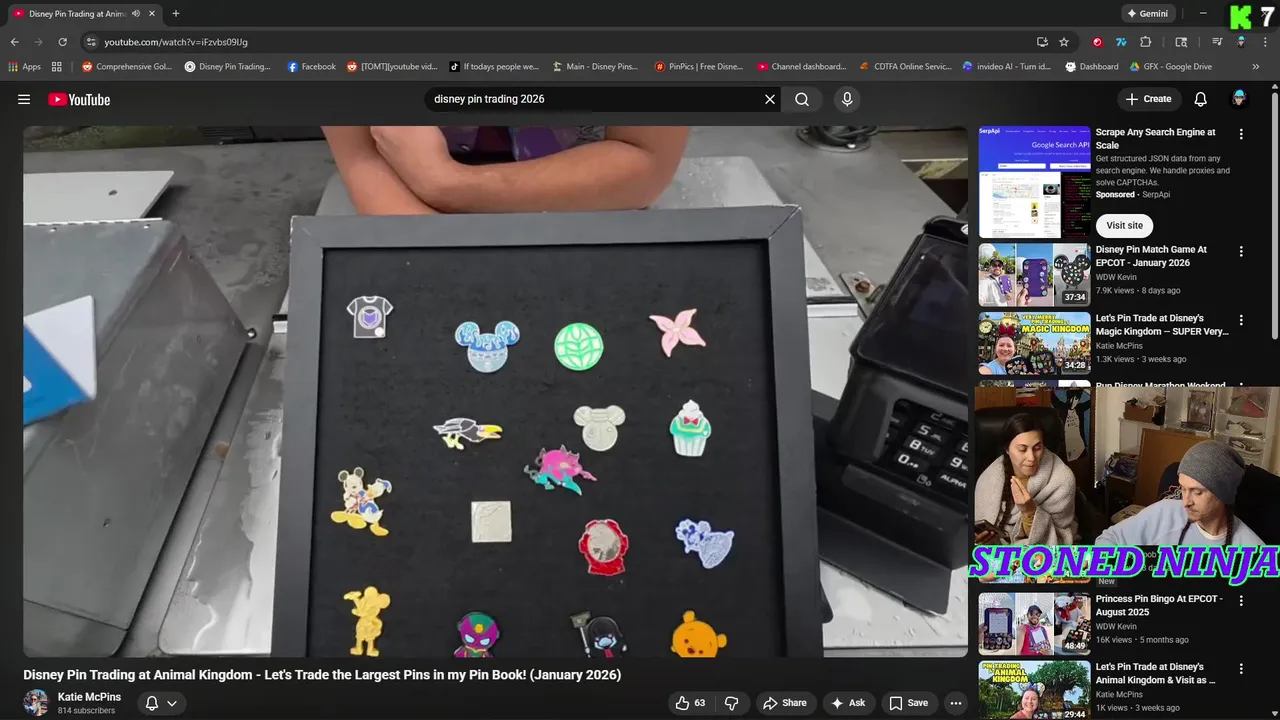The image size is (1280, 720).
Task: Open the Extensions puzzle icon
Action: click(1146, 42)
